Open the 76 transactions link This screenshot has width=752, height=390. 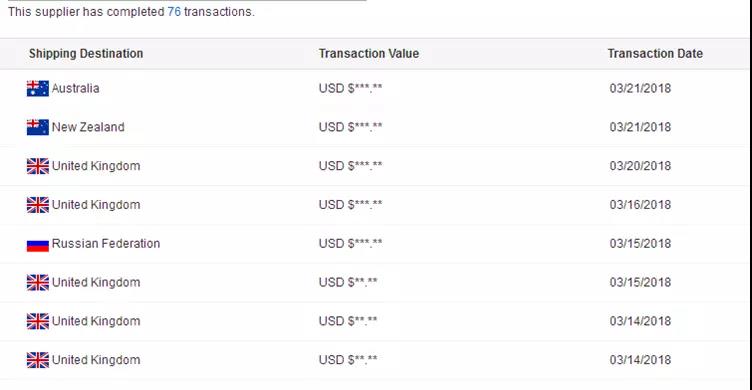pyautogui.click(x=174, y=12)
